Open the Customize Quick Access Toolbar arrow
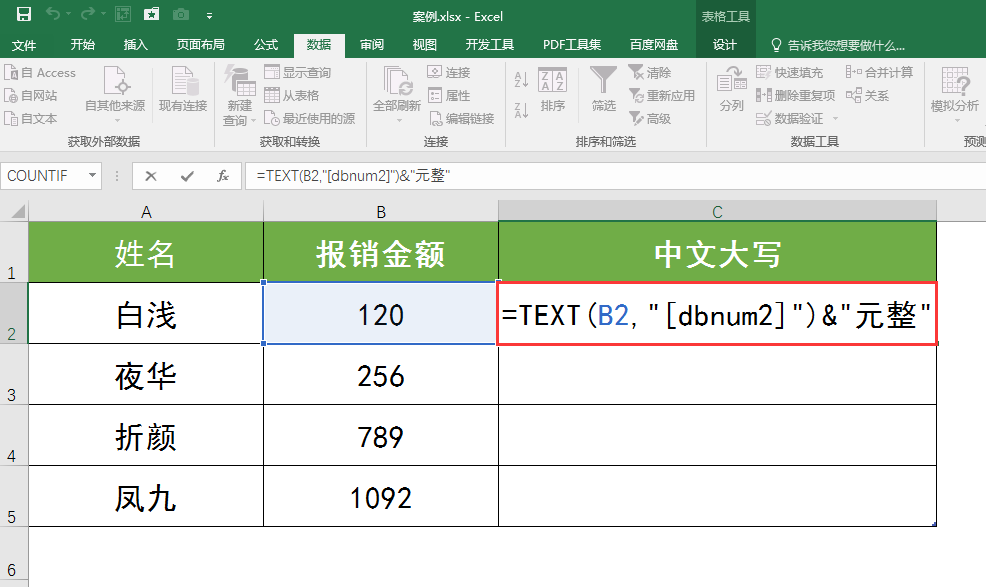The height and width of the screenshot is (587, 986). pyautogui.click(x=209, y=15)
